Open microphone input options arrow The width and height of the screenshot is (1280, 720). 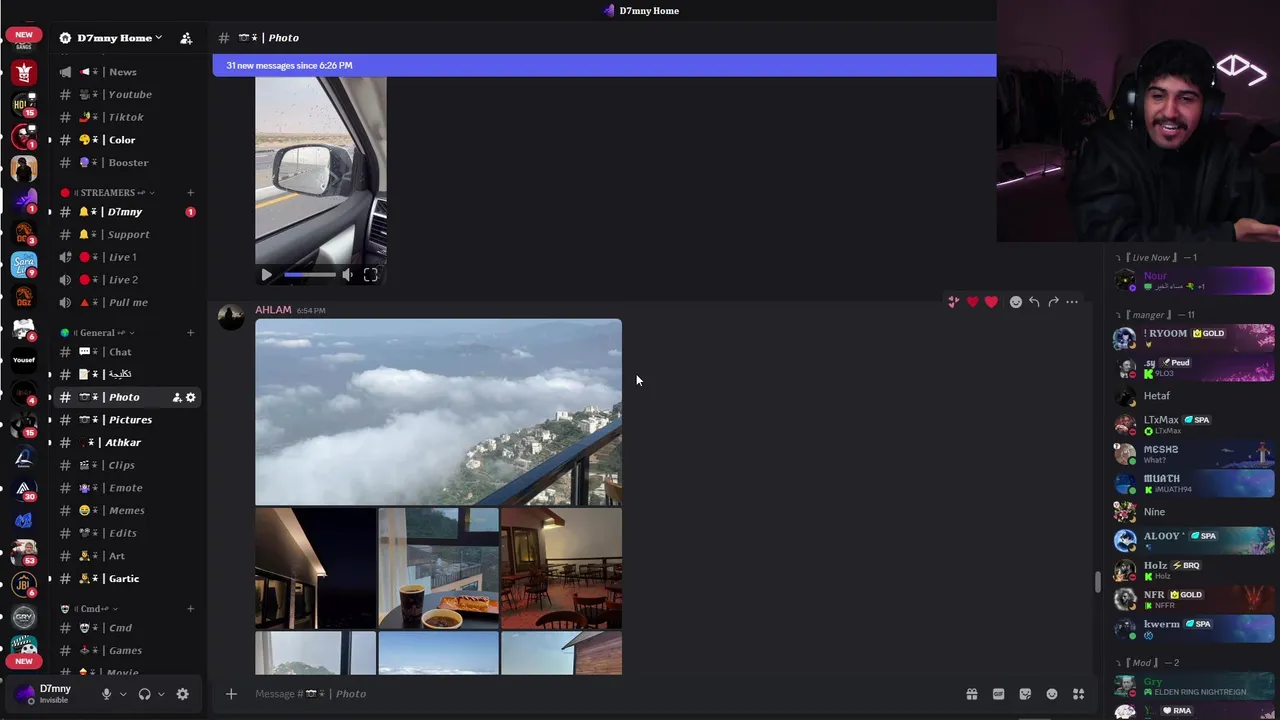123,694
